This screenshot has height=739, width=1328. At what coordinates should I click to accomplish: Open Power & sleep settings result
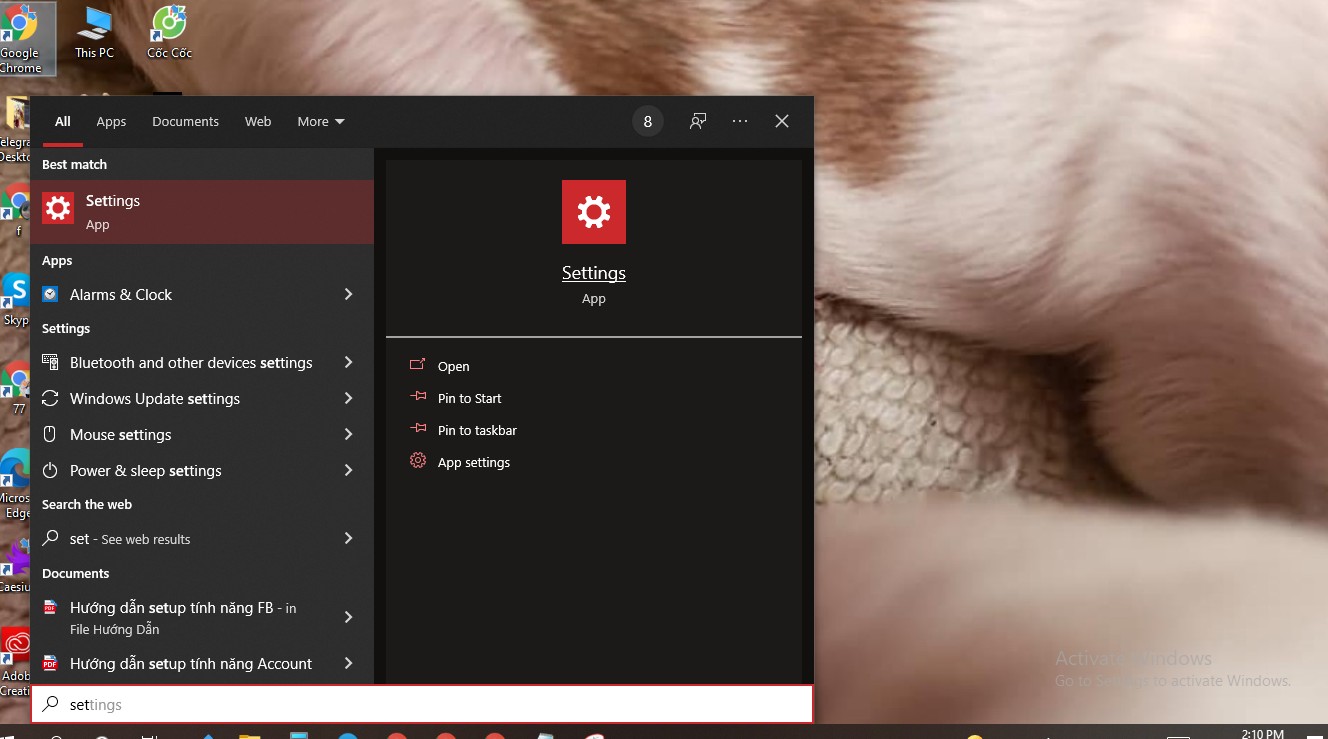click(x=202, y=470)
